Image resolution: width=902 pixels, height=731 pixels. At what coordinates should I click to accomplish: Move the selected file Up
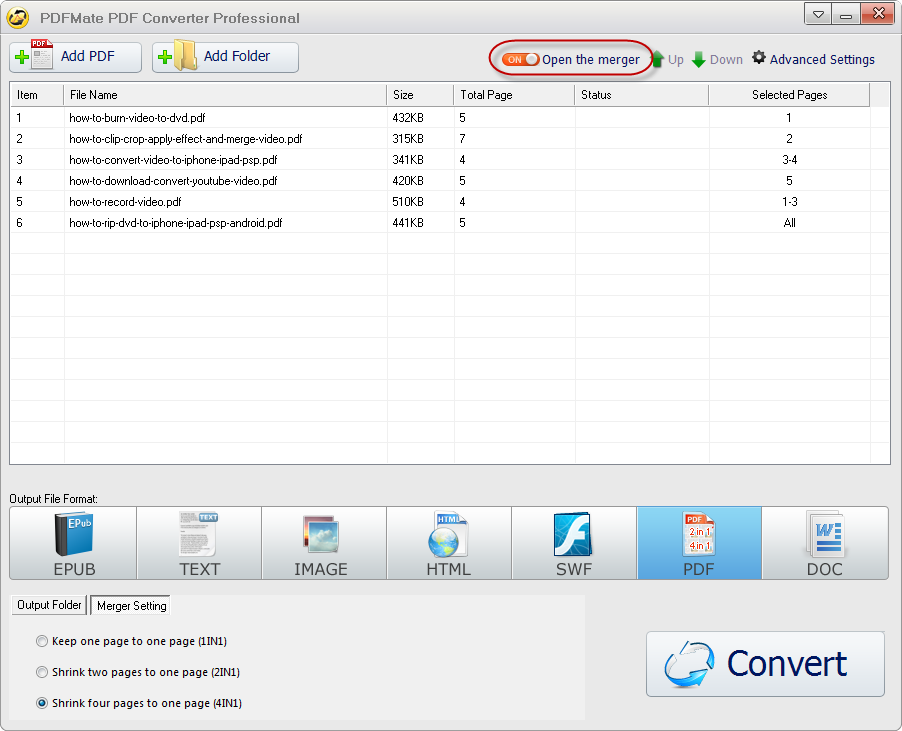pos(667,59)
